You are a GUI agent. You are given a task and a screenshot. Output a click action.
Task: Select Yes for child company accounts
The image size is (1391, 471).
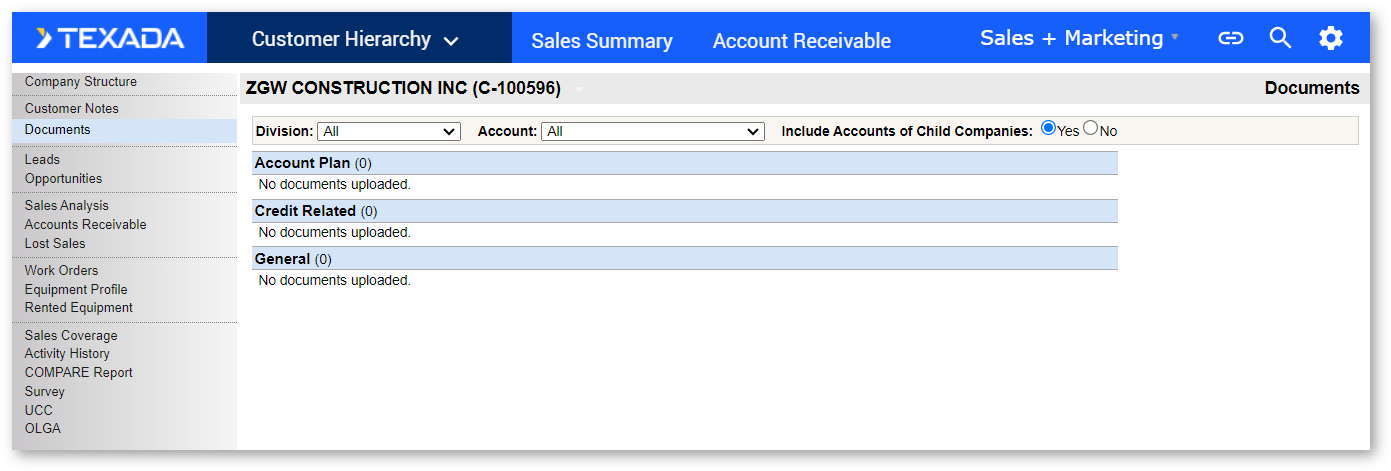click(x=1048, y=128)
